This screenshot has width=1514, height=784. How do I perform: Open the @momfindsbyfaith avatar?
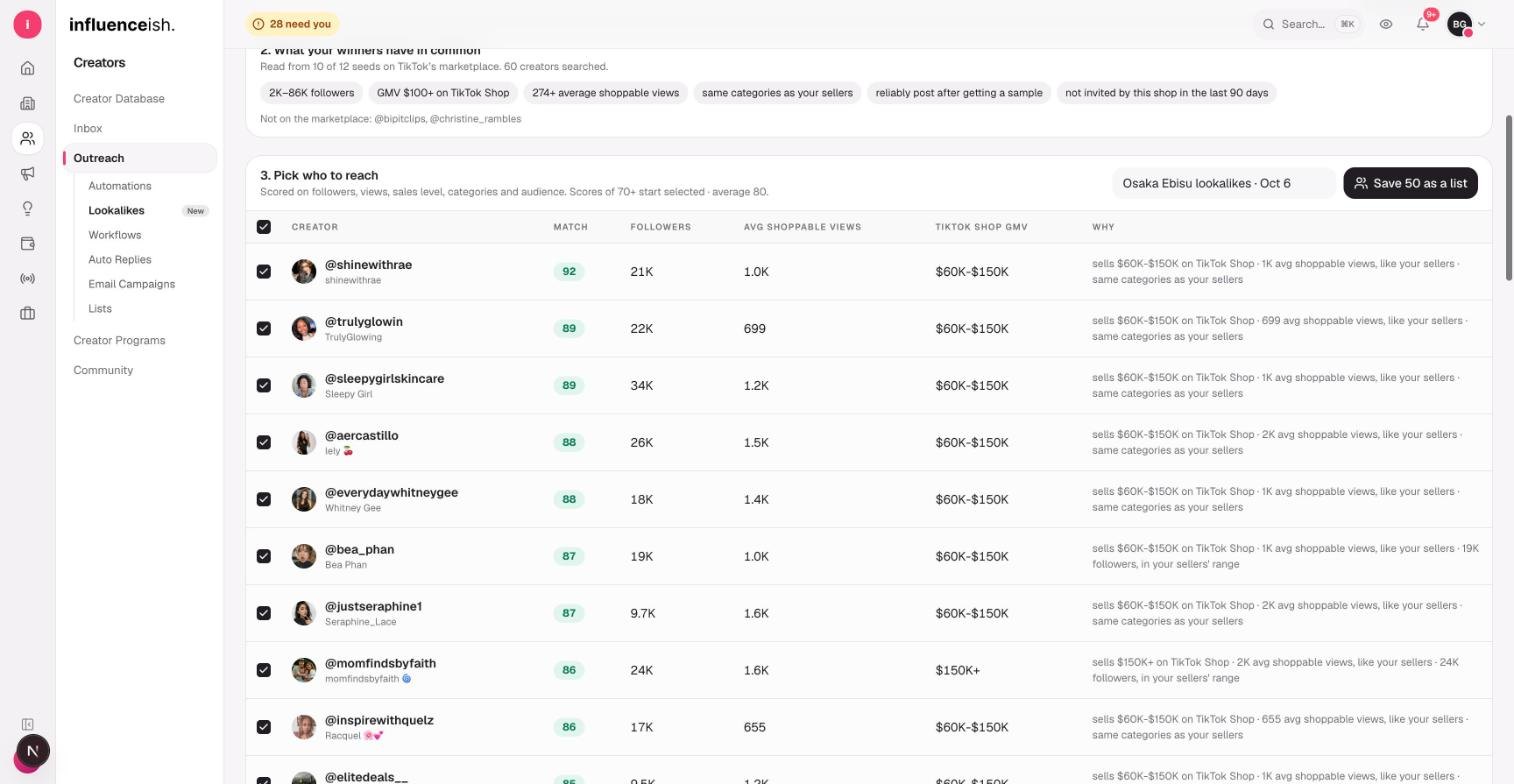[x=304, y=670]
